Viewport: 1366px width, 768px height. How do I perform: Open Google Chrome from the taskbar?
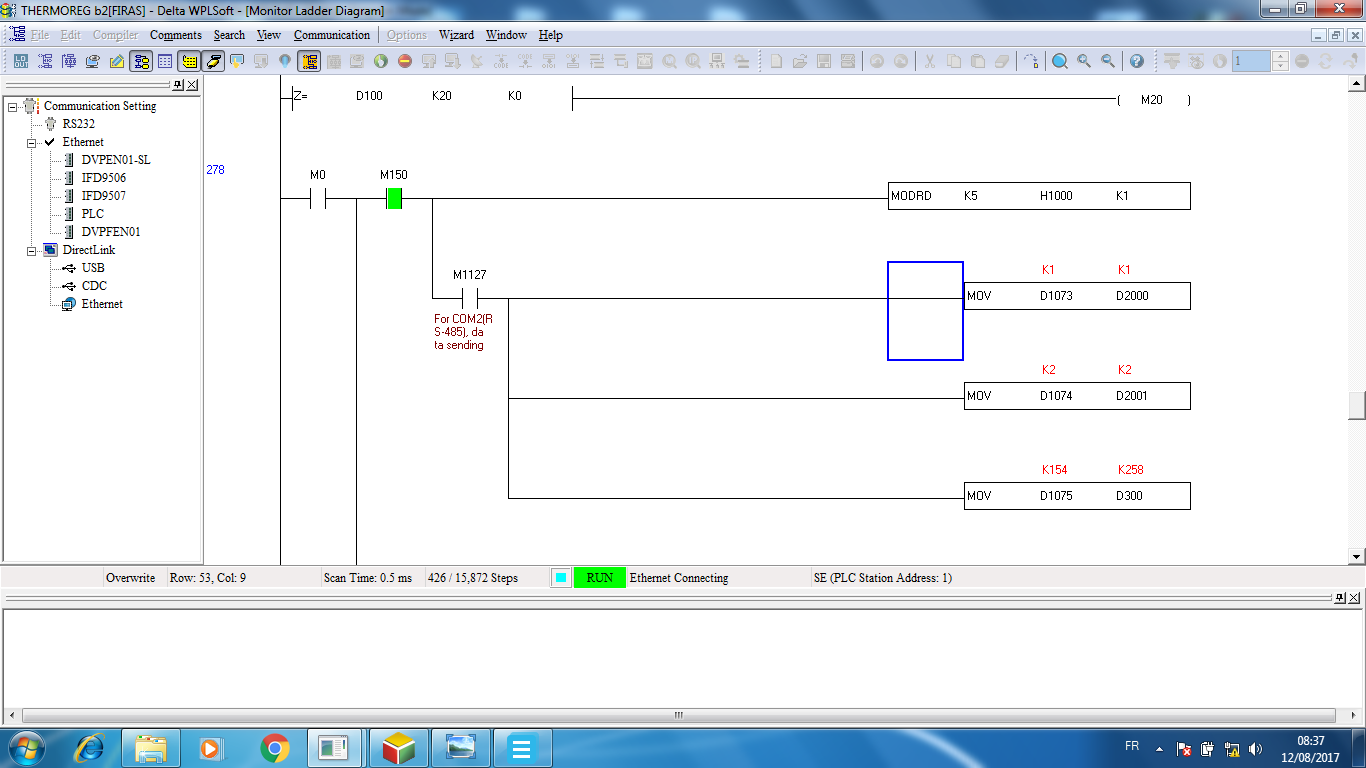pos(275,747)
